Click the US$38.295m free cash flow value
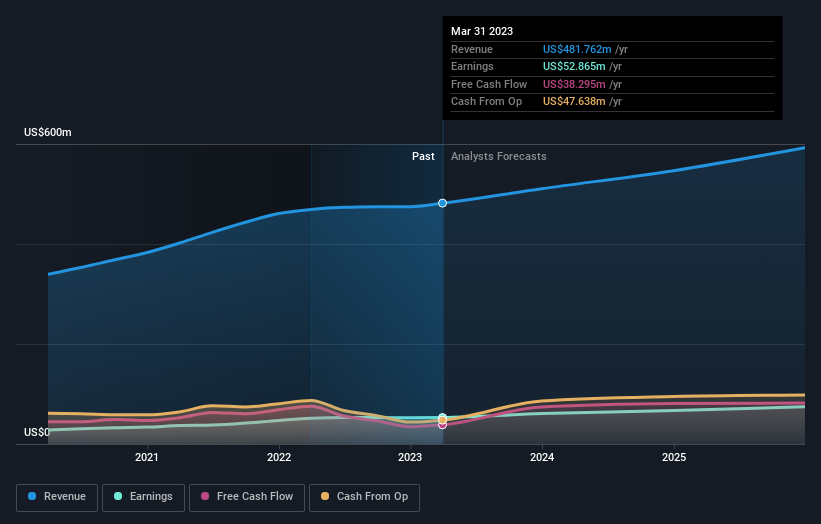 point(574,84)
